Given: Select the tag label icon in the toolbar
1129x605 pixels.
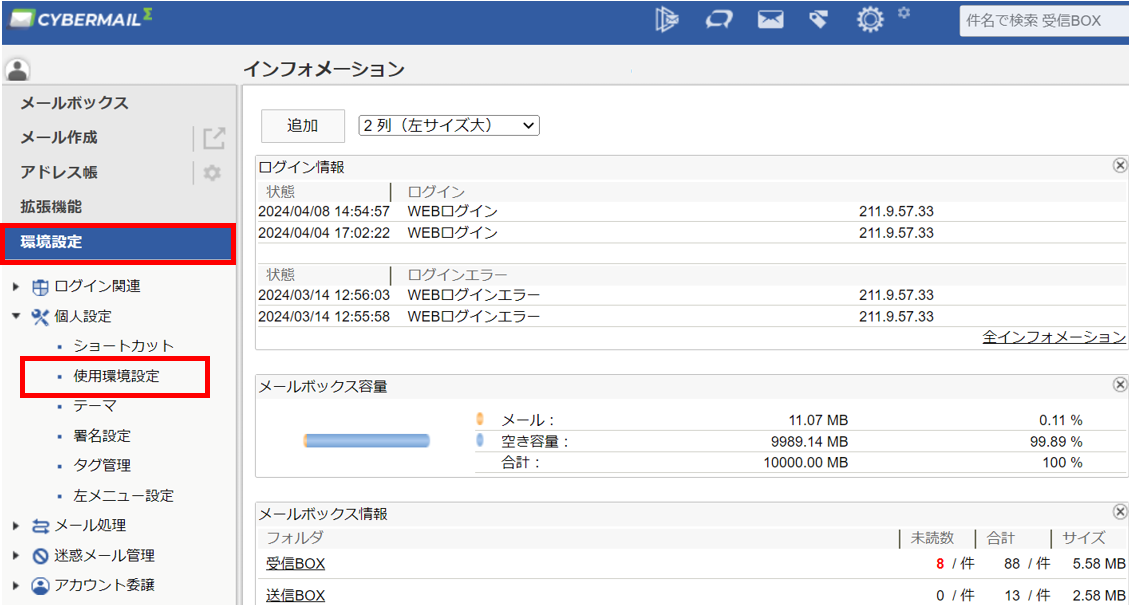Looking at the screenshot, I should tap(818, 19).
